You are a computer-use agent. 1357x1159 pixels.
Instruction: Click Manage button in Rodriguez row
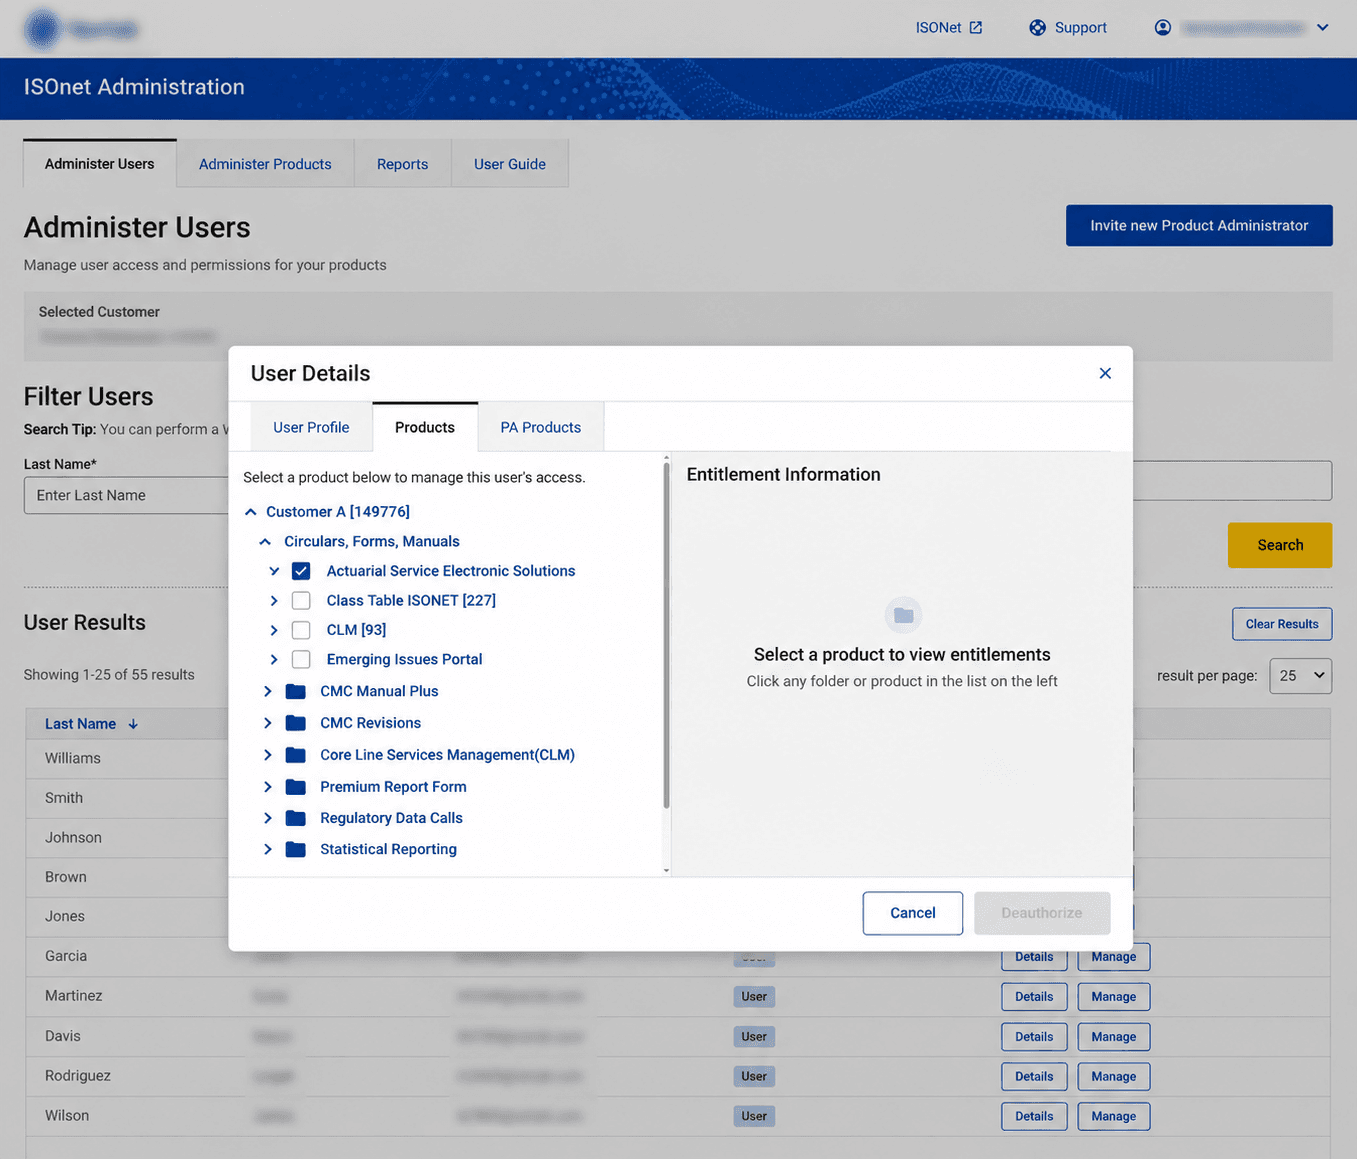(x=1114, y=1076)
